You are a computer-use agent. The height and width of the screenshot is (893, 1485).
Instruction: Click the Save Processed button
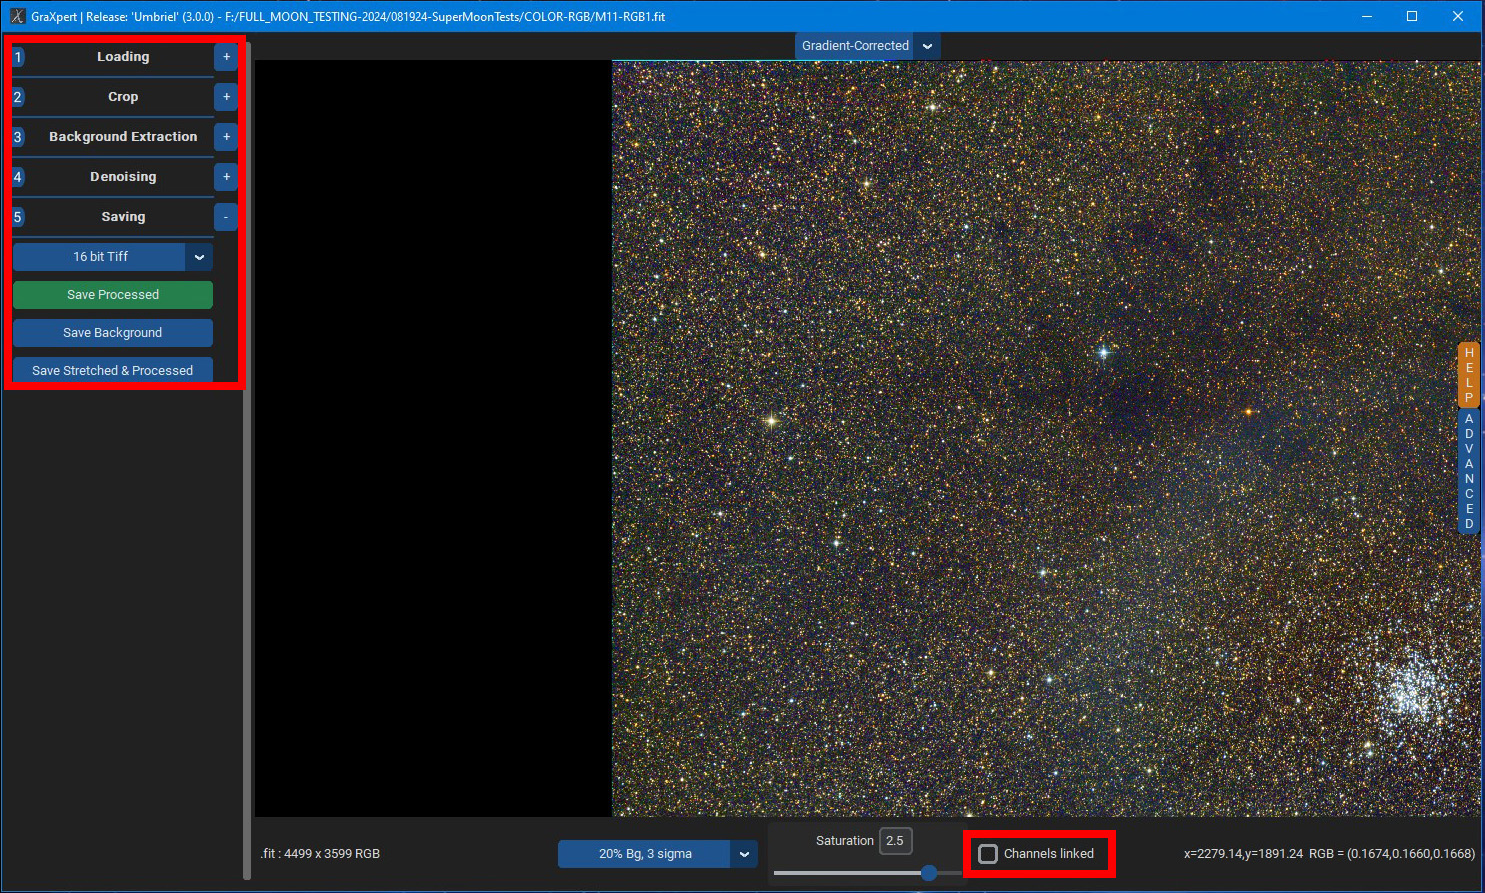(113, 295)
